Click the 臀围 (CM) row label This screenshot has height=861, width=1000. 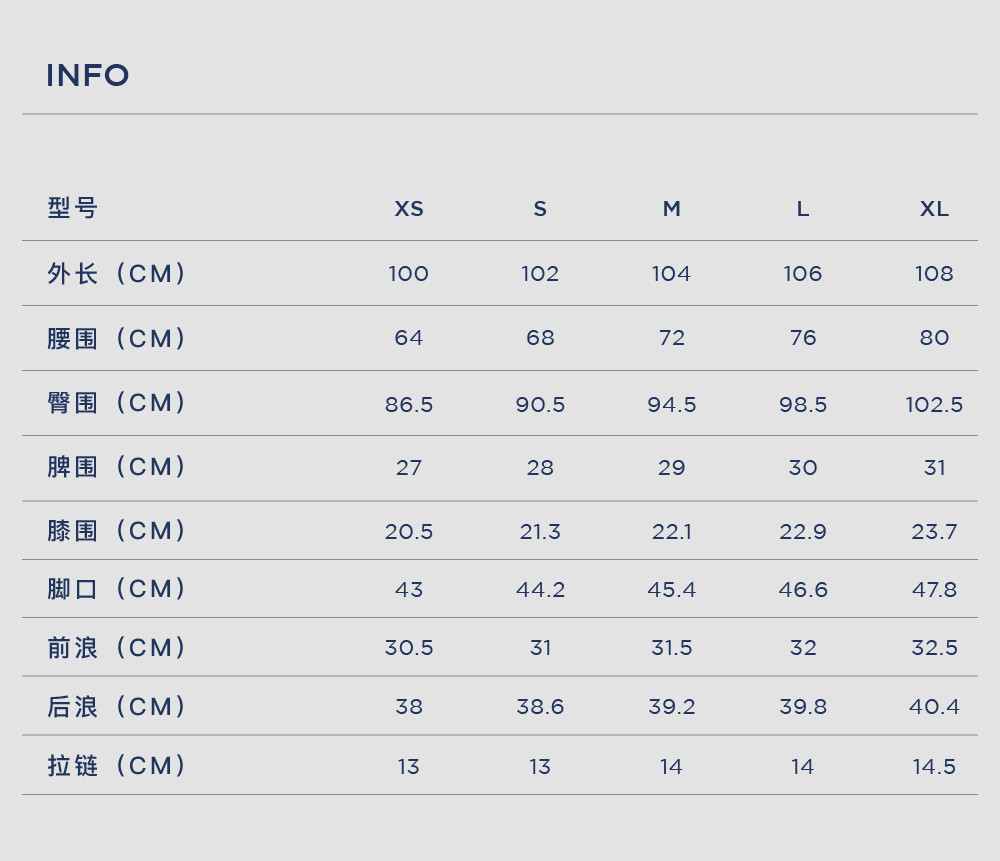[117, 403]
